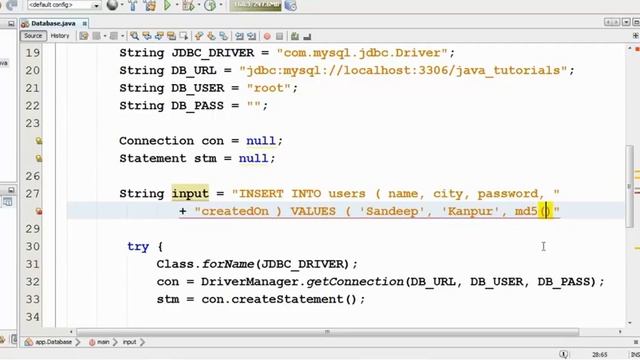This screenshot has height=360, width=640.
Task: Expand chevron after input breadcrumb
Action: [x=142, y=342]
